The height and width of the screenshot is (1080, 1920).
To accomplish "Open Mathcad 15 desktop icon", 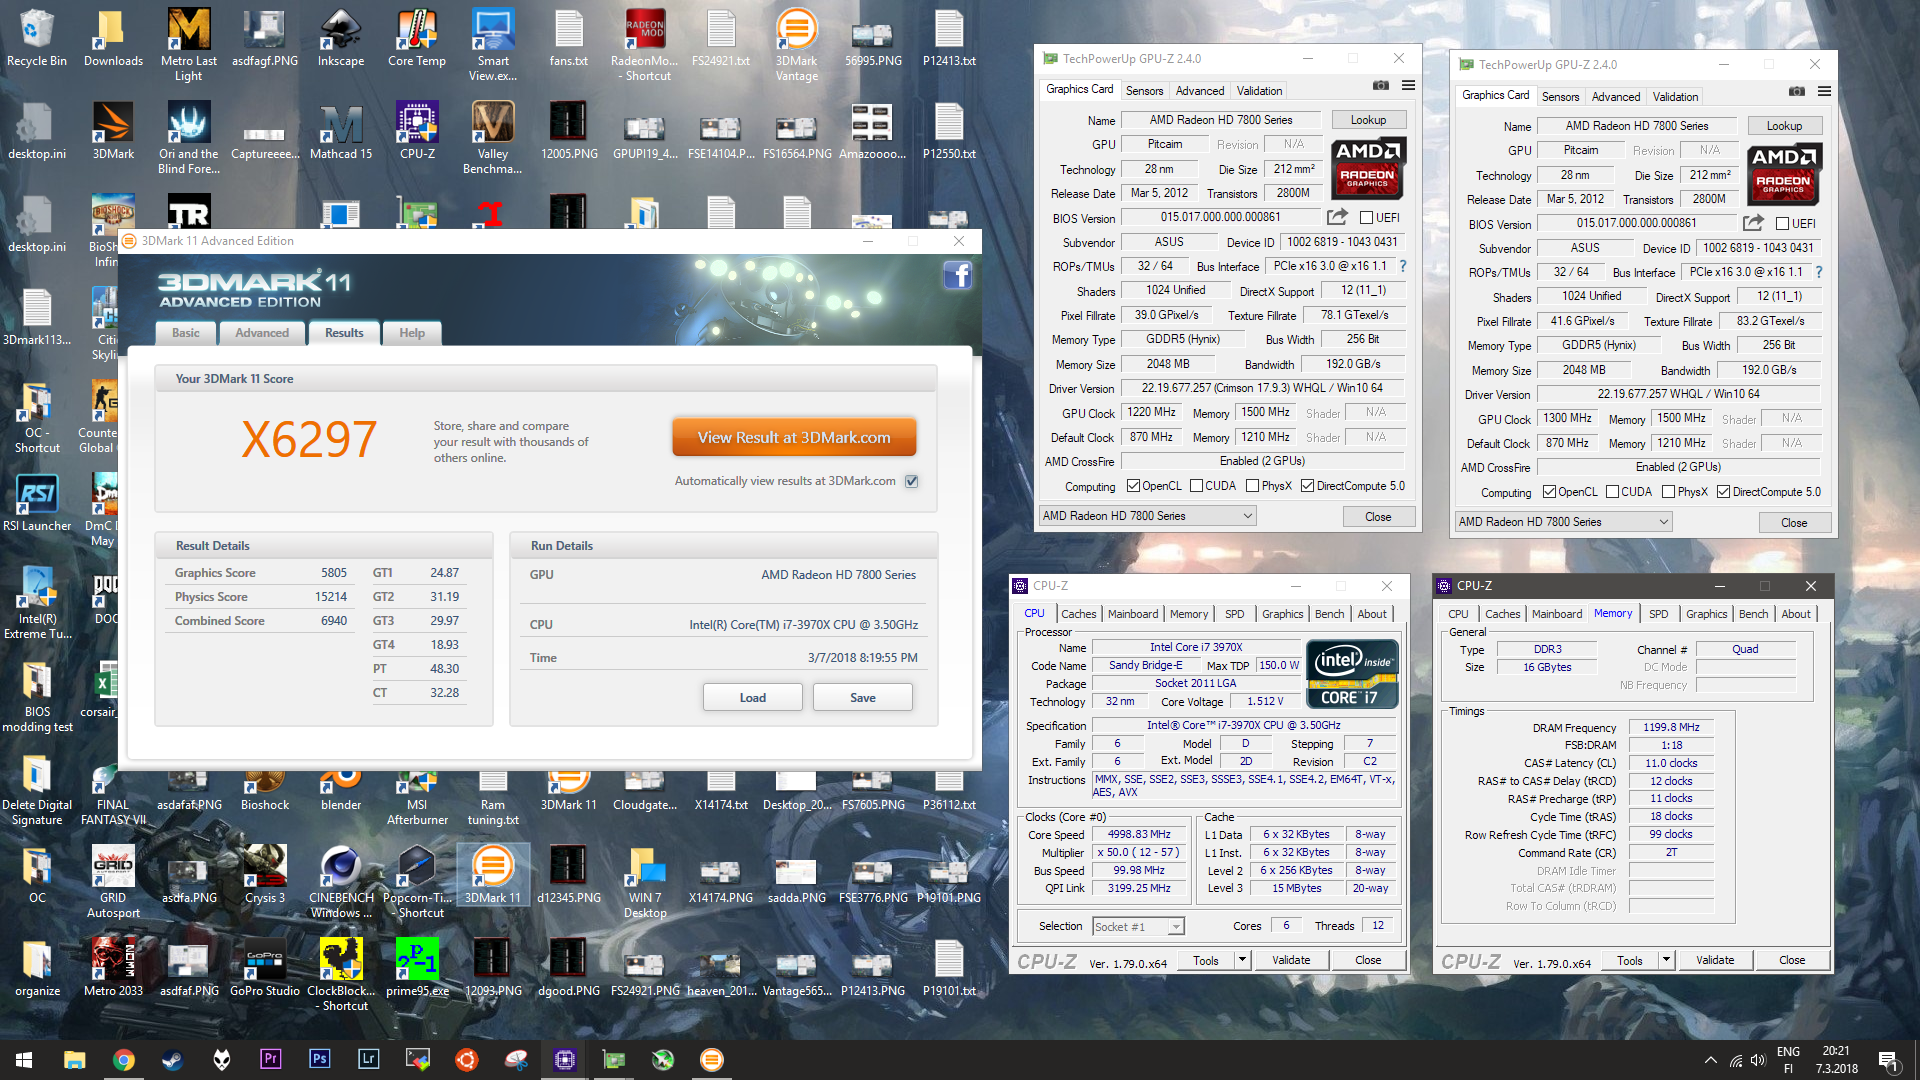I will [x=341, y=131].
